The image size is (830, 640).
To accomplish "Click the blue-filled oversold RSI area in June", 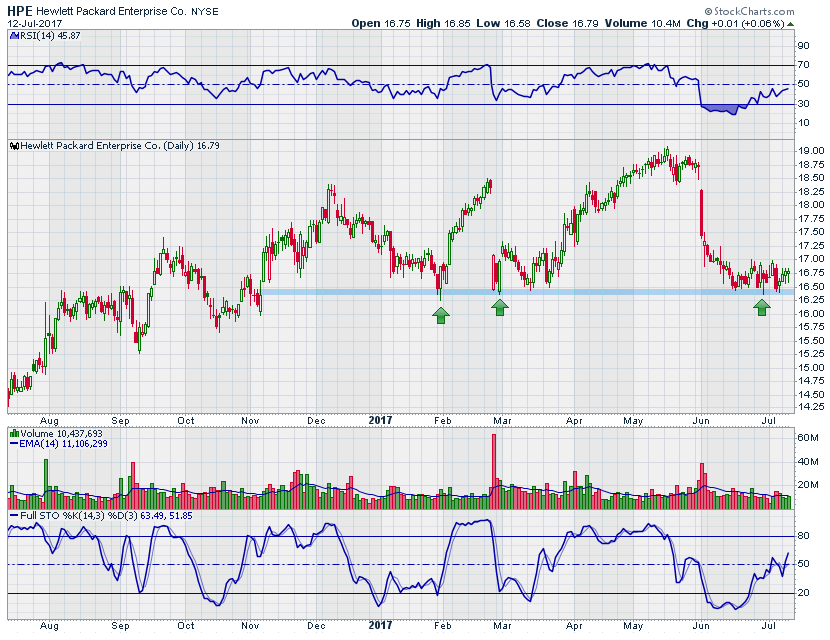I will [720, 110].
